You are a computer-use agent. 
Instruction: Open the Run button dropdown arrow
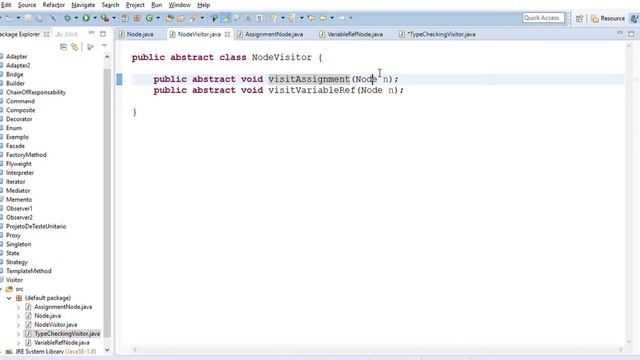point(95,18)
